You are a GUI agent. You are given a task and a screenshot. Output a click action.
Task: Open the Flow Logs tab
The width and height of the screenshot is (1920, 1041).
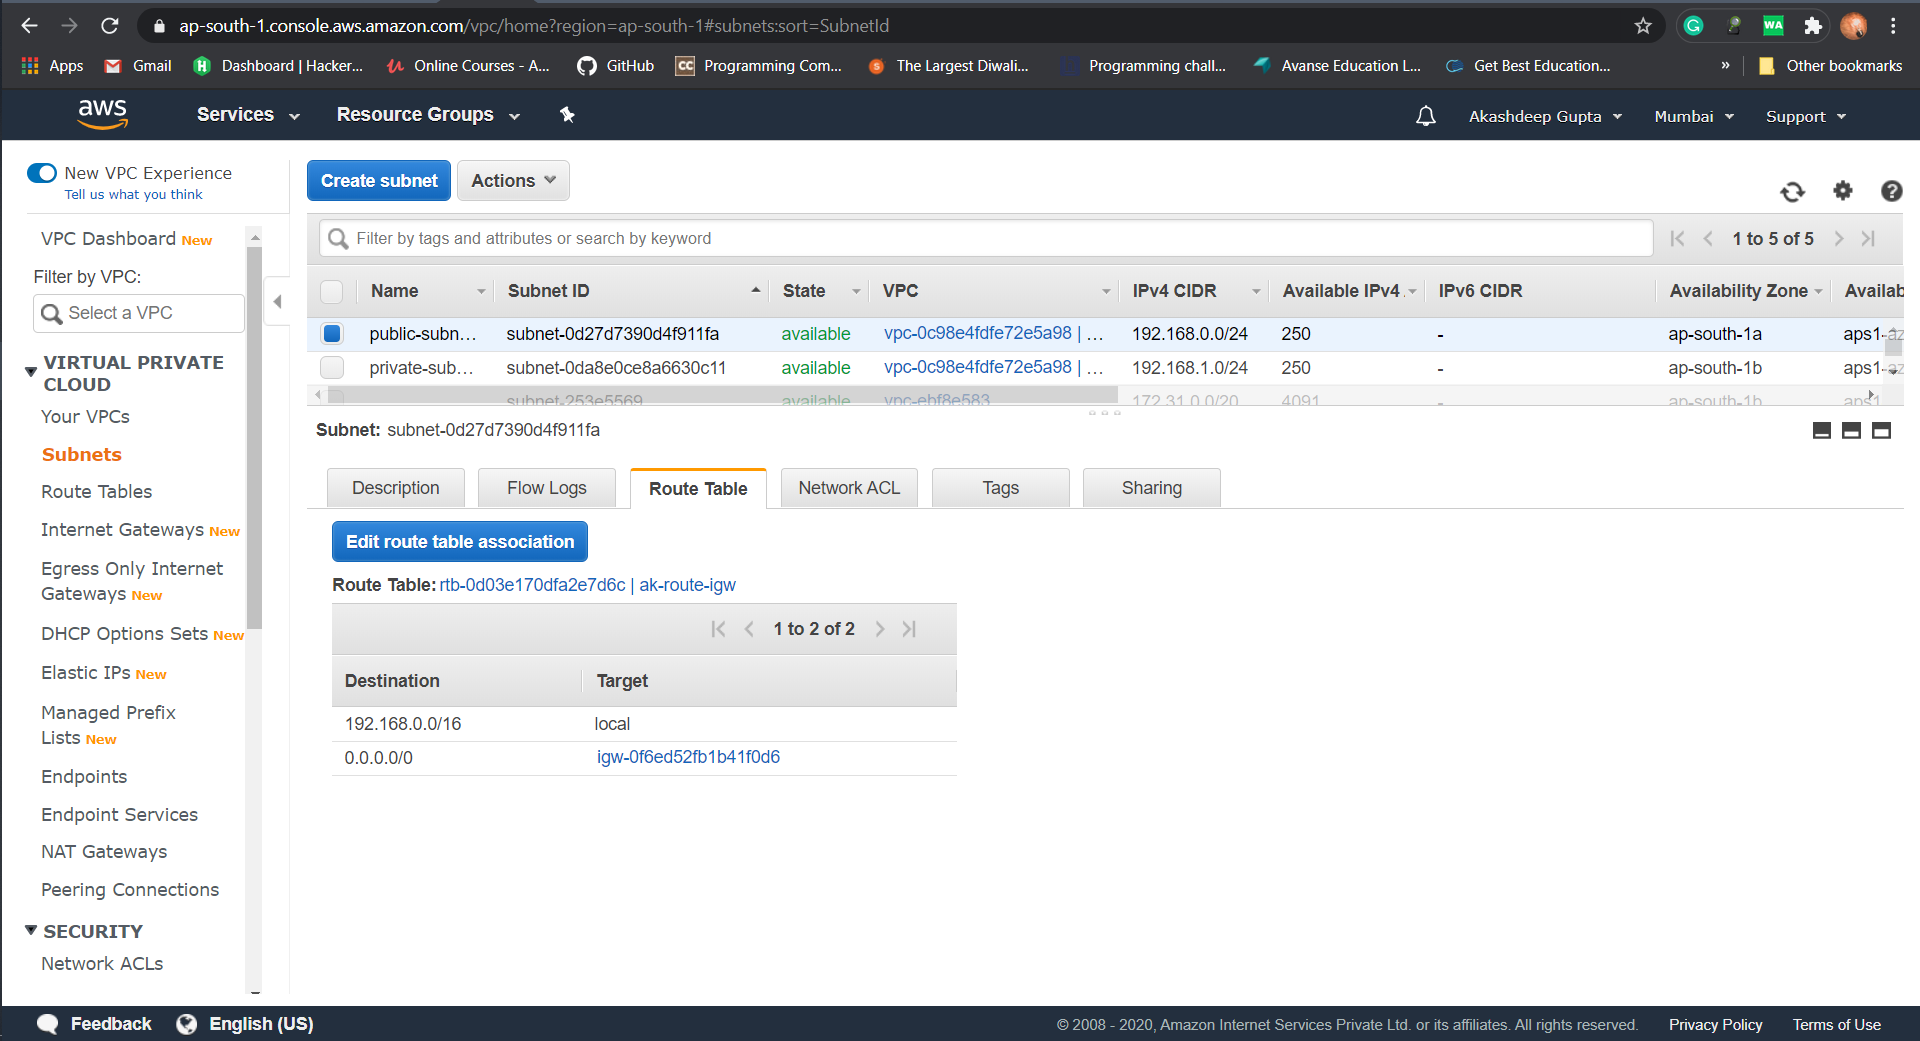[x=546, y=488]
